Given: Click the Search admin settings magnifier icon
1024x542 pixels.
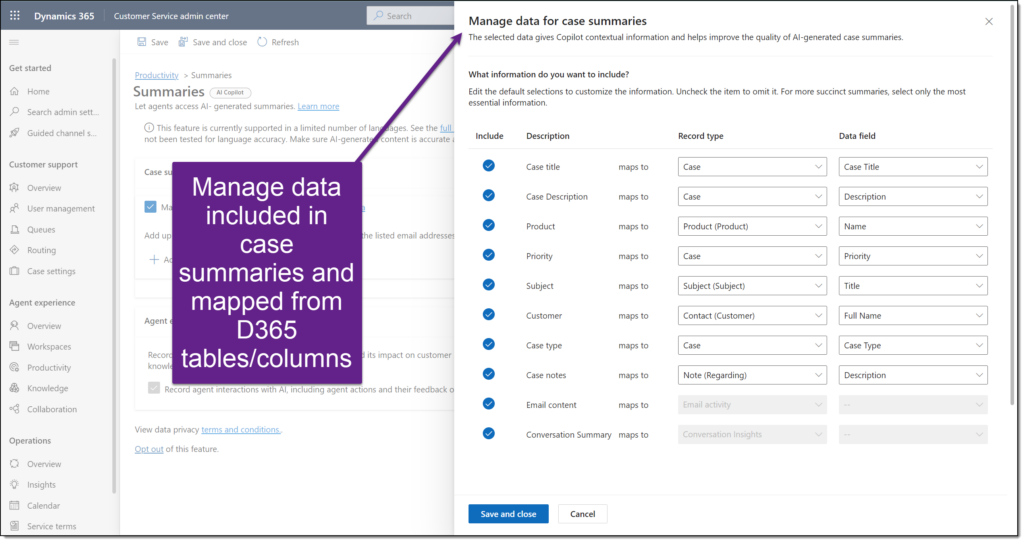Looking at the screenshot, I should pyautogui.click(x=14, y=112).
